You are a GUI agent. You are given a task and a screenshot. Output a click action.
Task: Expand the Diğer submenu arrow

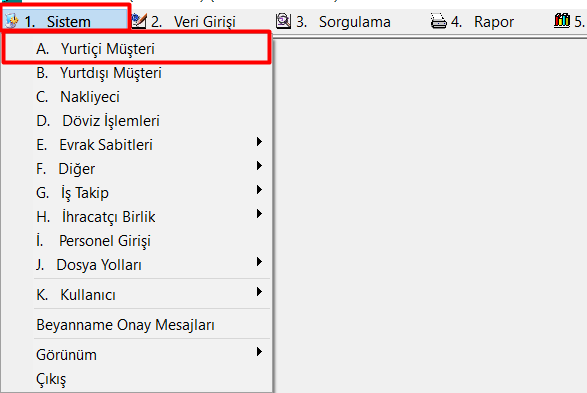click(259, 165)
